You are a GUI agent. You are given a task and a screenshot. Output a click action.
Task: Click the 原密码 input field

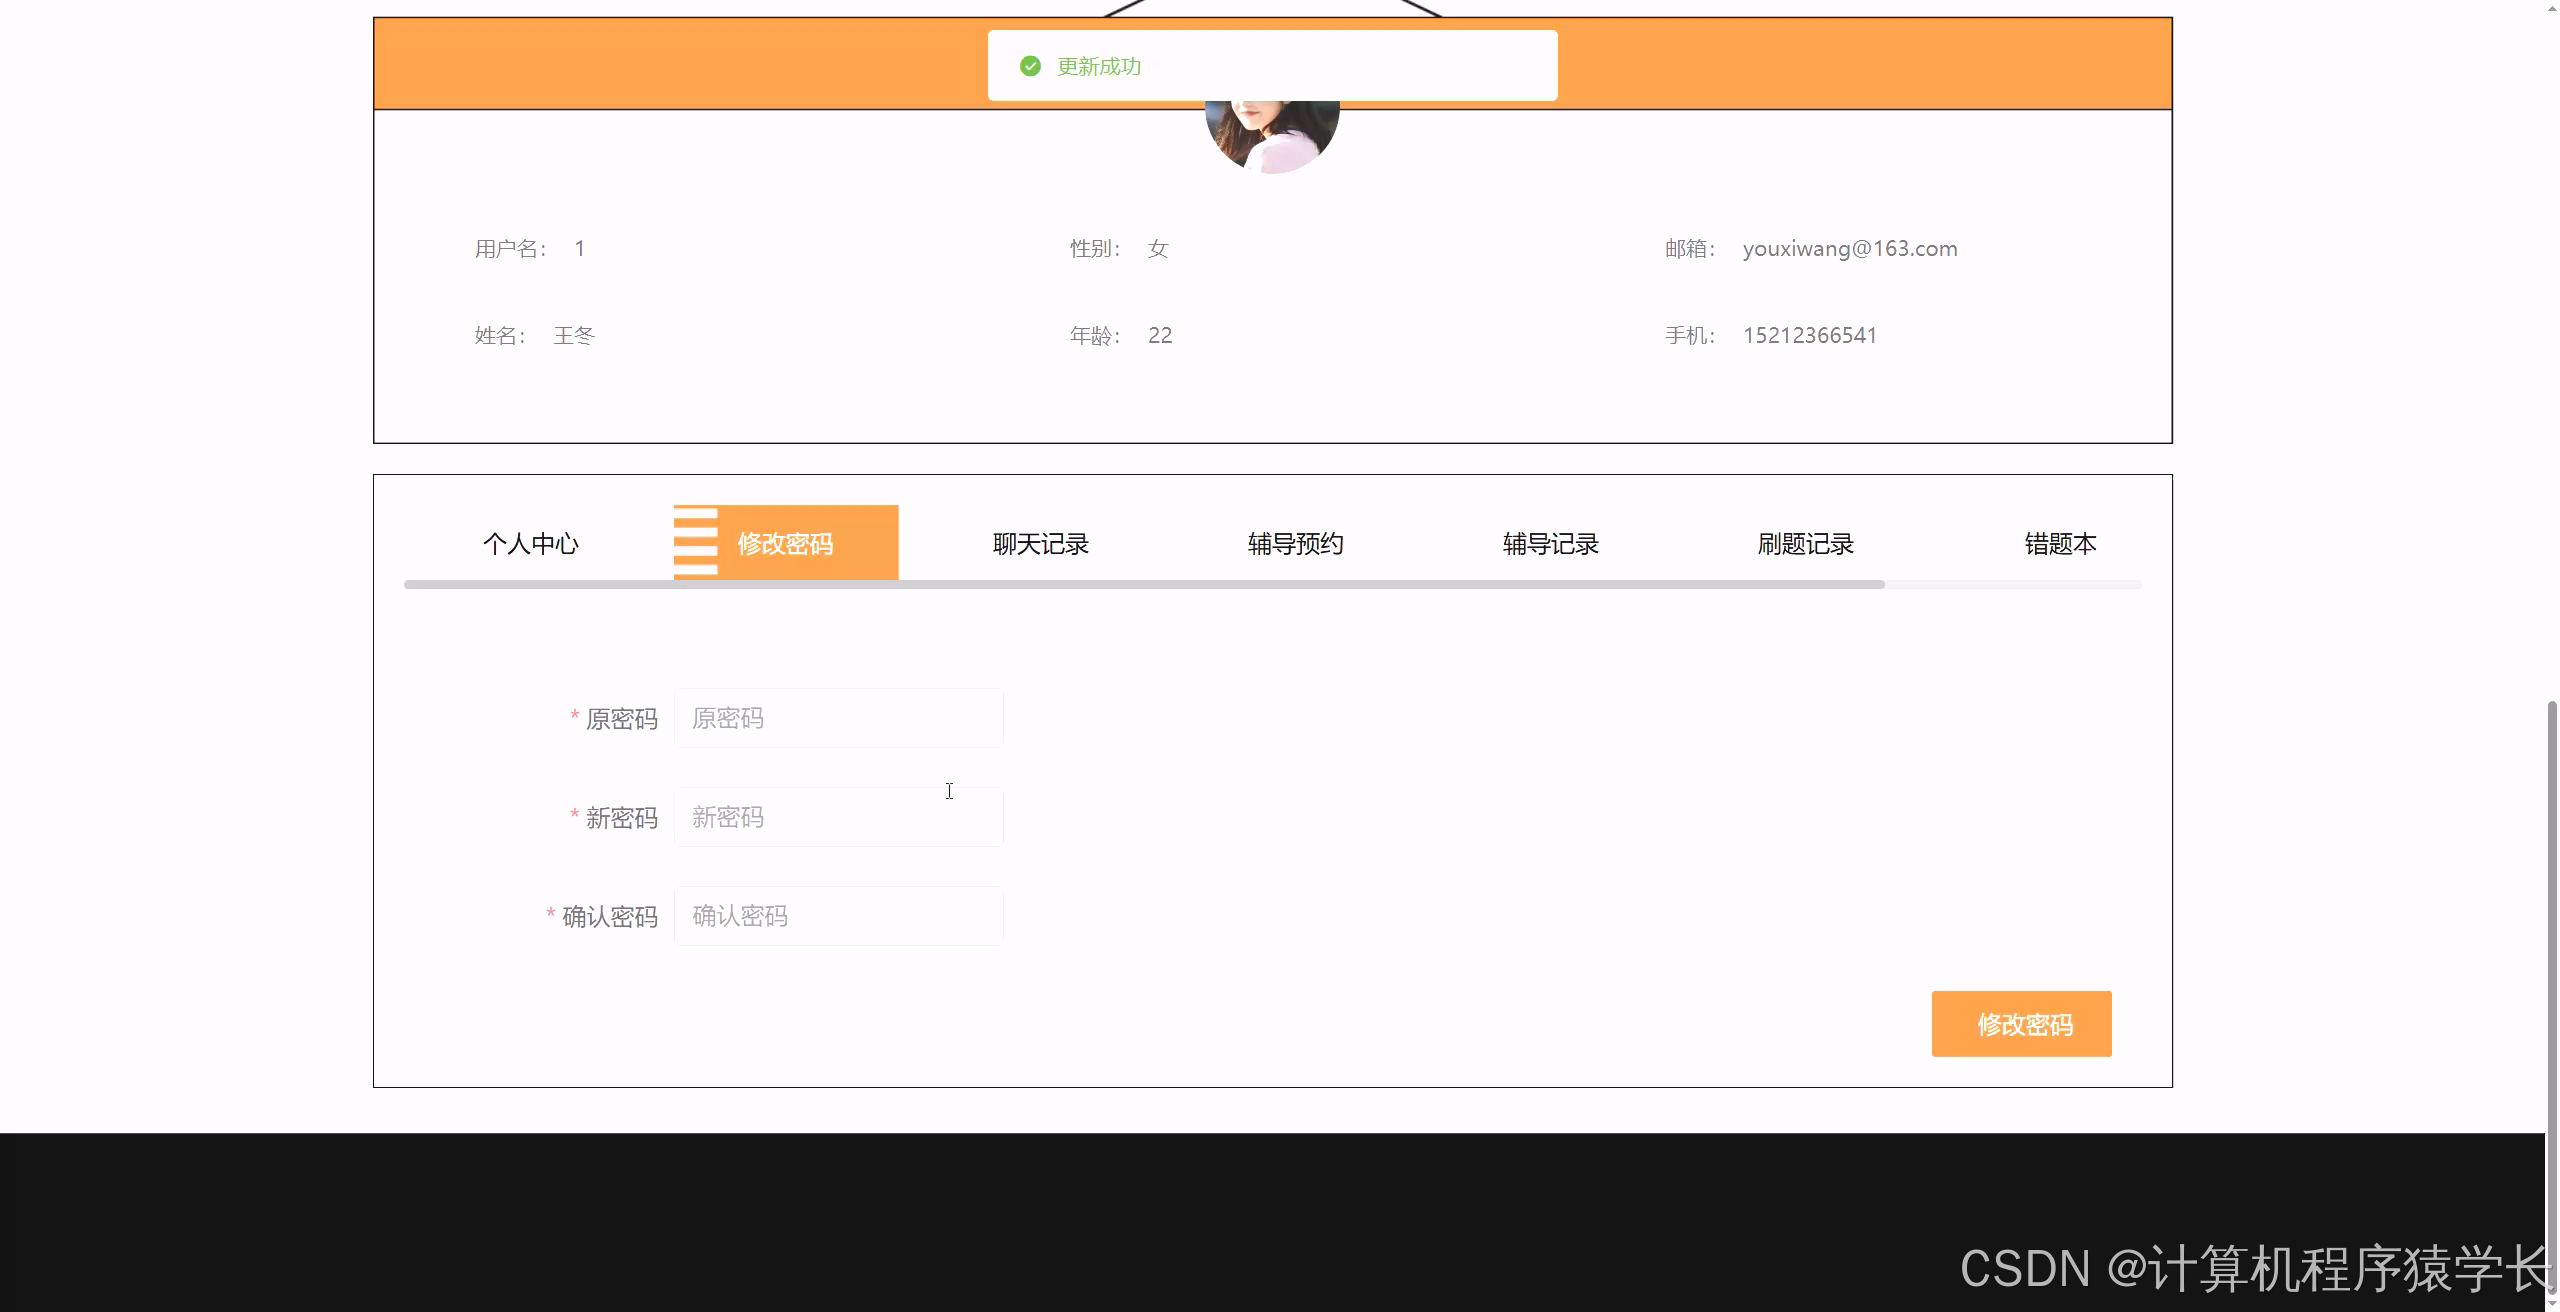(x=838, y=718)
